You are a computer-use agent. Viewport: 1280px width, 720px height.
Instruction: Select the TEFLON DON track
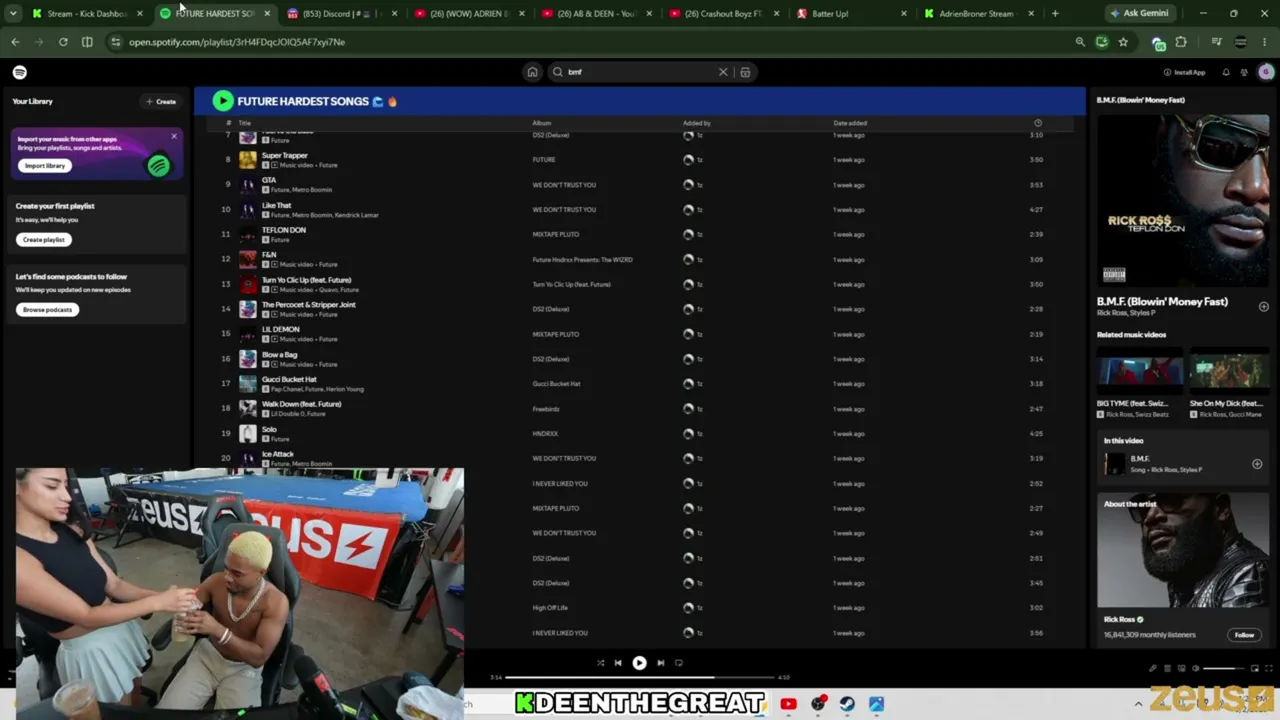[x=640, y=235]
